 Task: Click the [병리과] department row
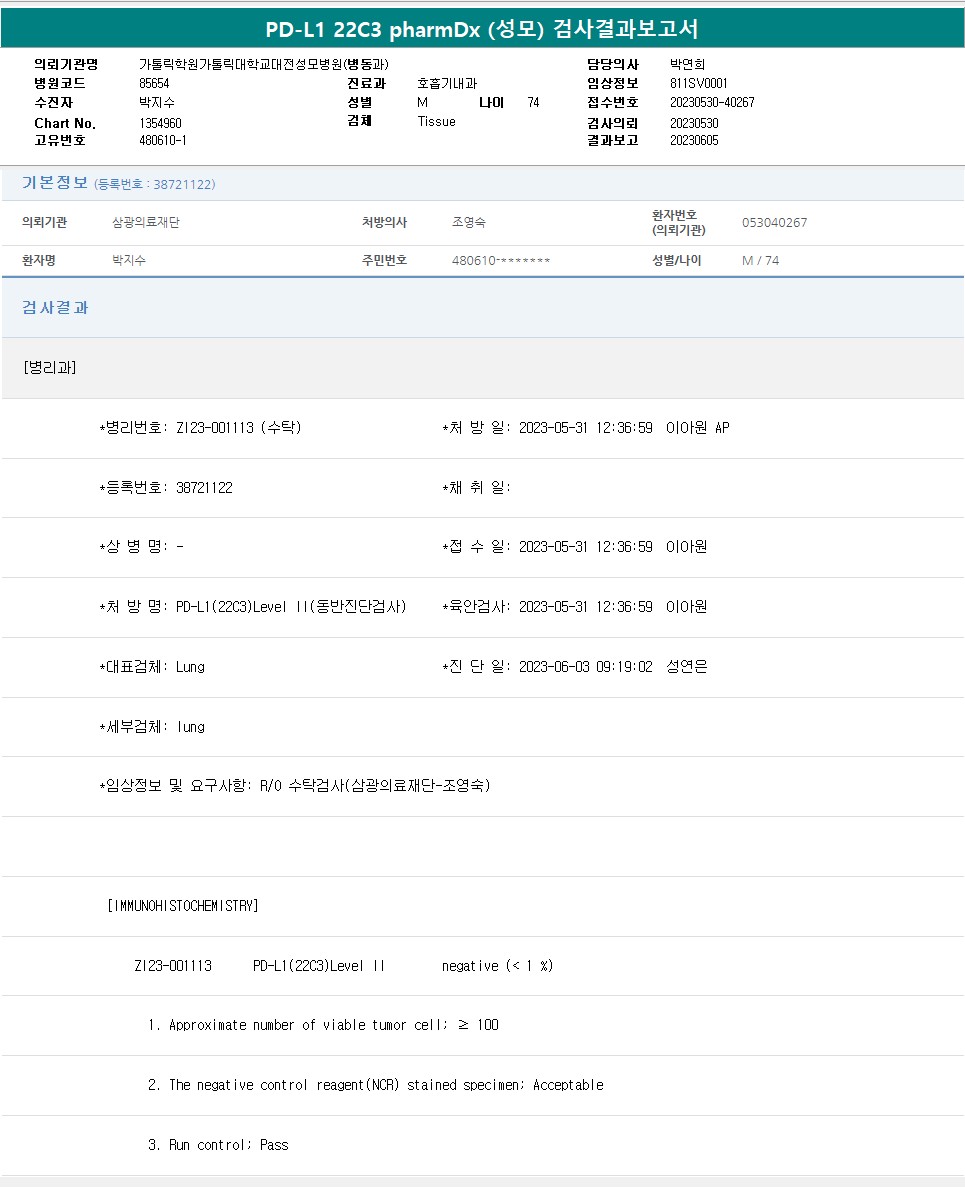click(49, 368)
